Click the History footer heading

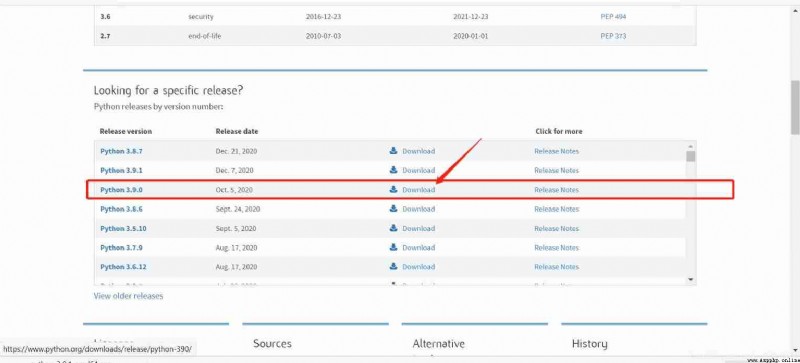coord(589,344)
